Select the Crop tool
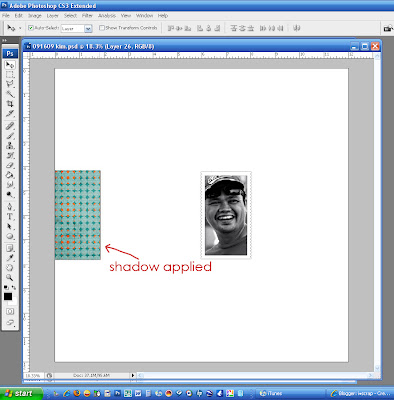394x400 pixels. [10, 104]
